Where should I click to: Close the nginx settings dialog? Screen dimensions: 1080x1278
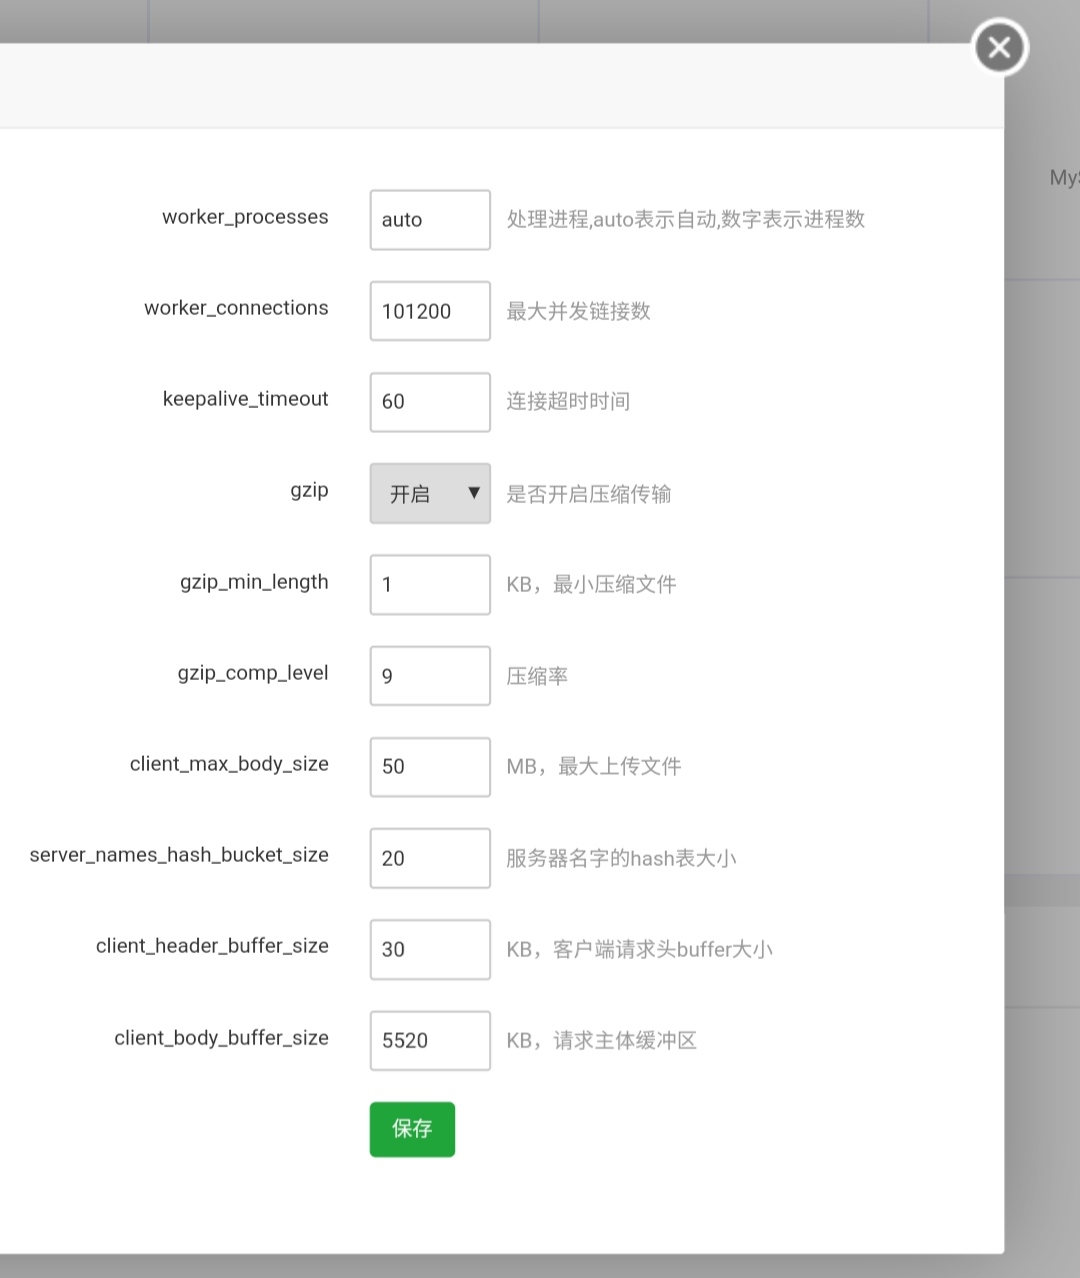pyautogui.click(x=999, y=47)
